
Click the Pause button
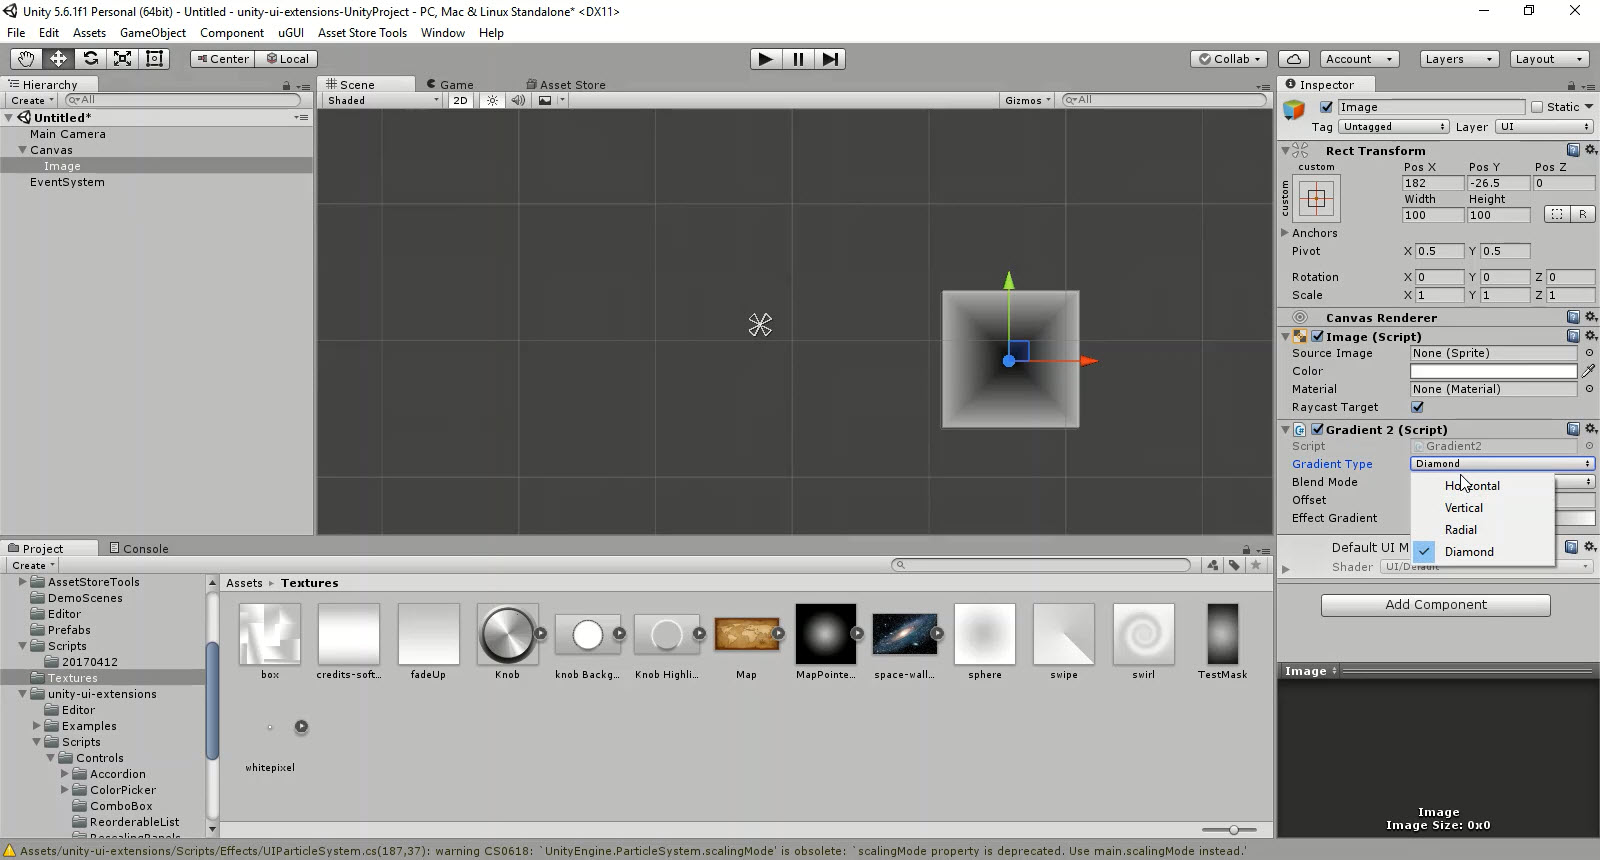[798, 59]
